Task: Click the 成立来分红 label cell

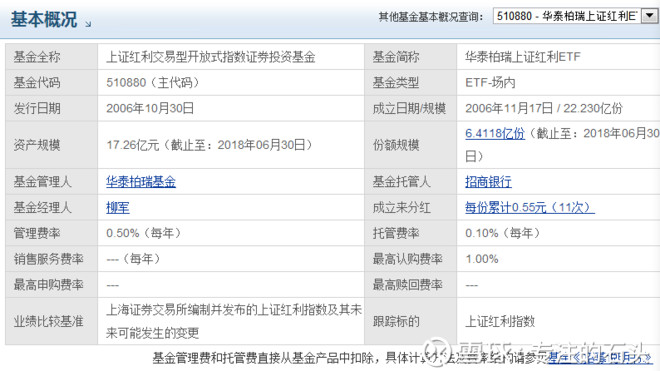Action: point(410,208)
